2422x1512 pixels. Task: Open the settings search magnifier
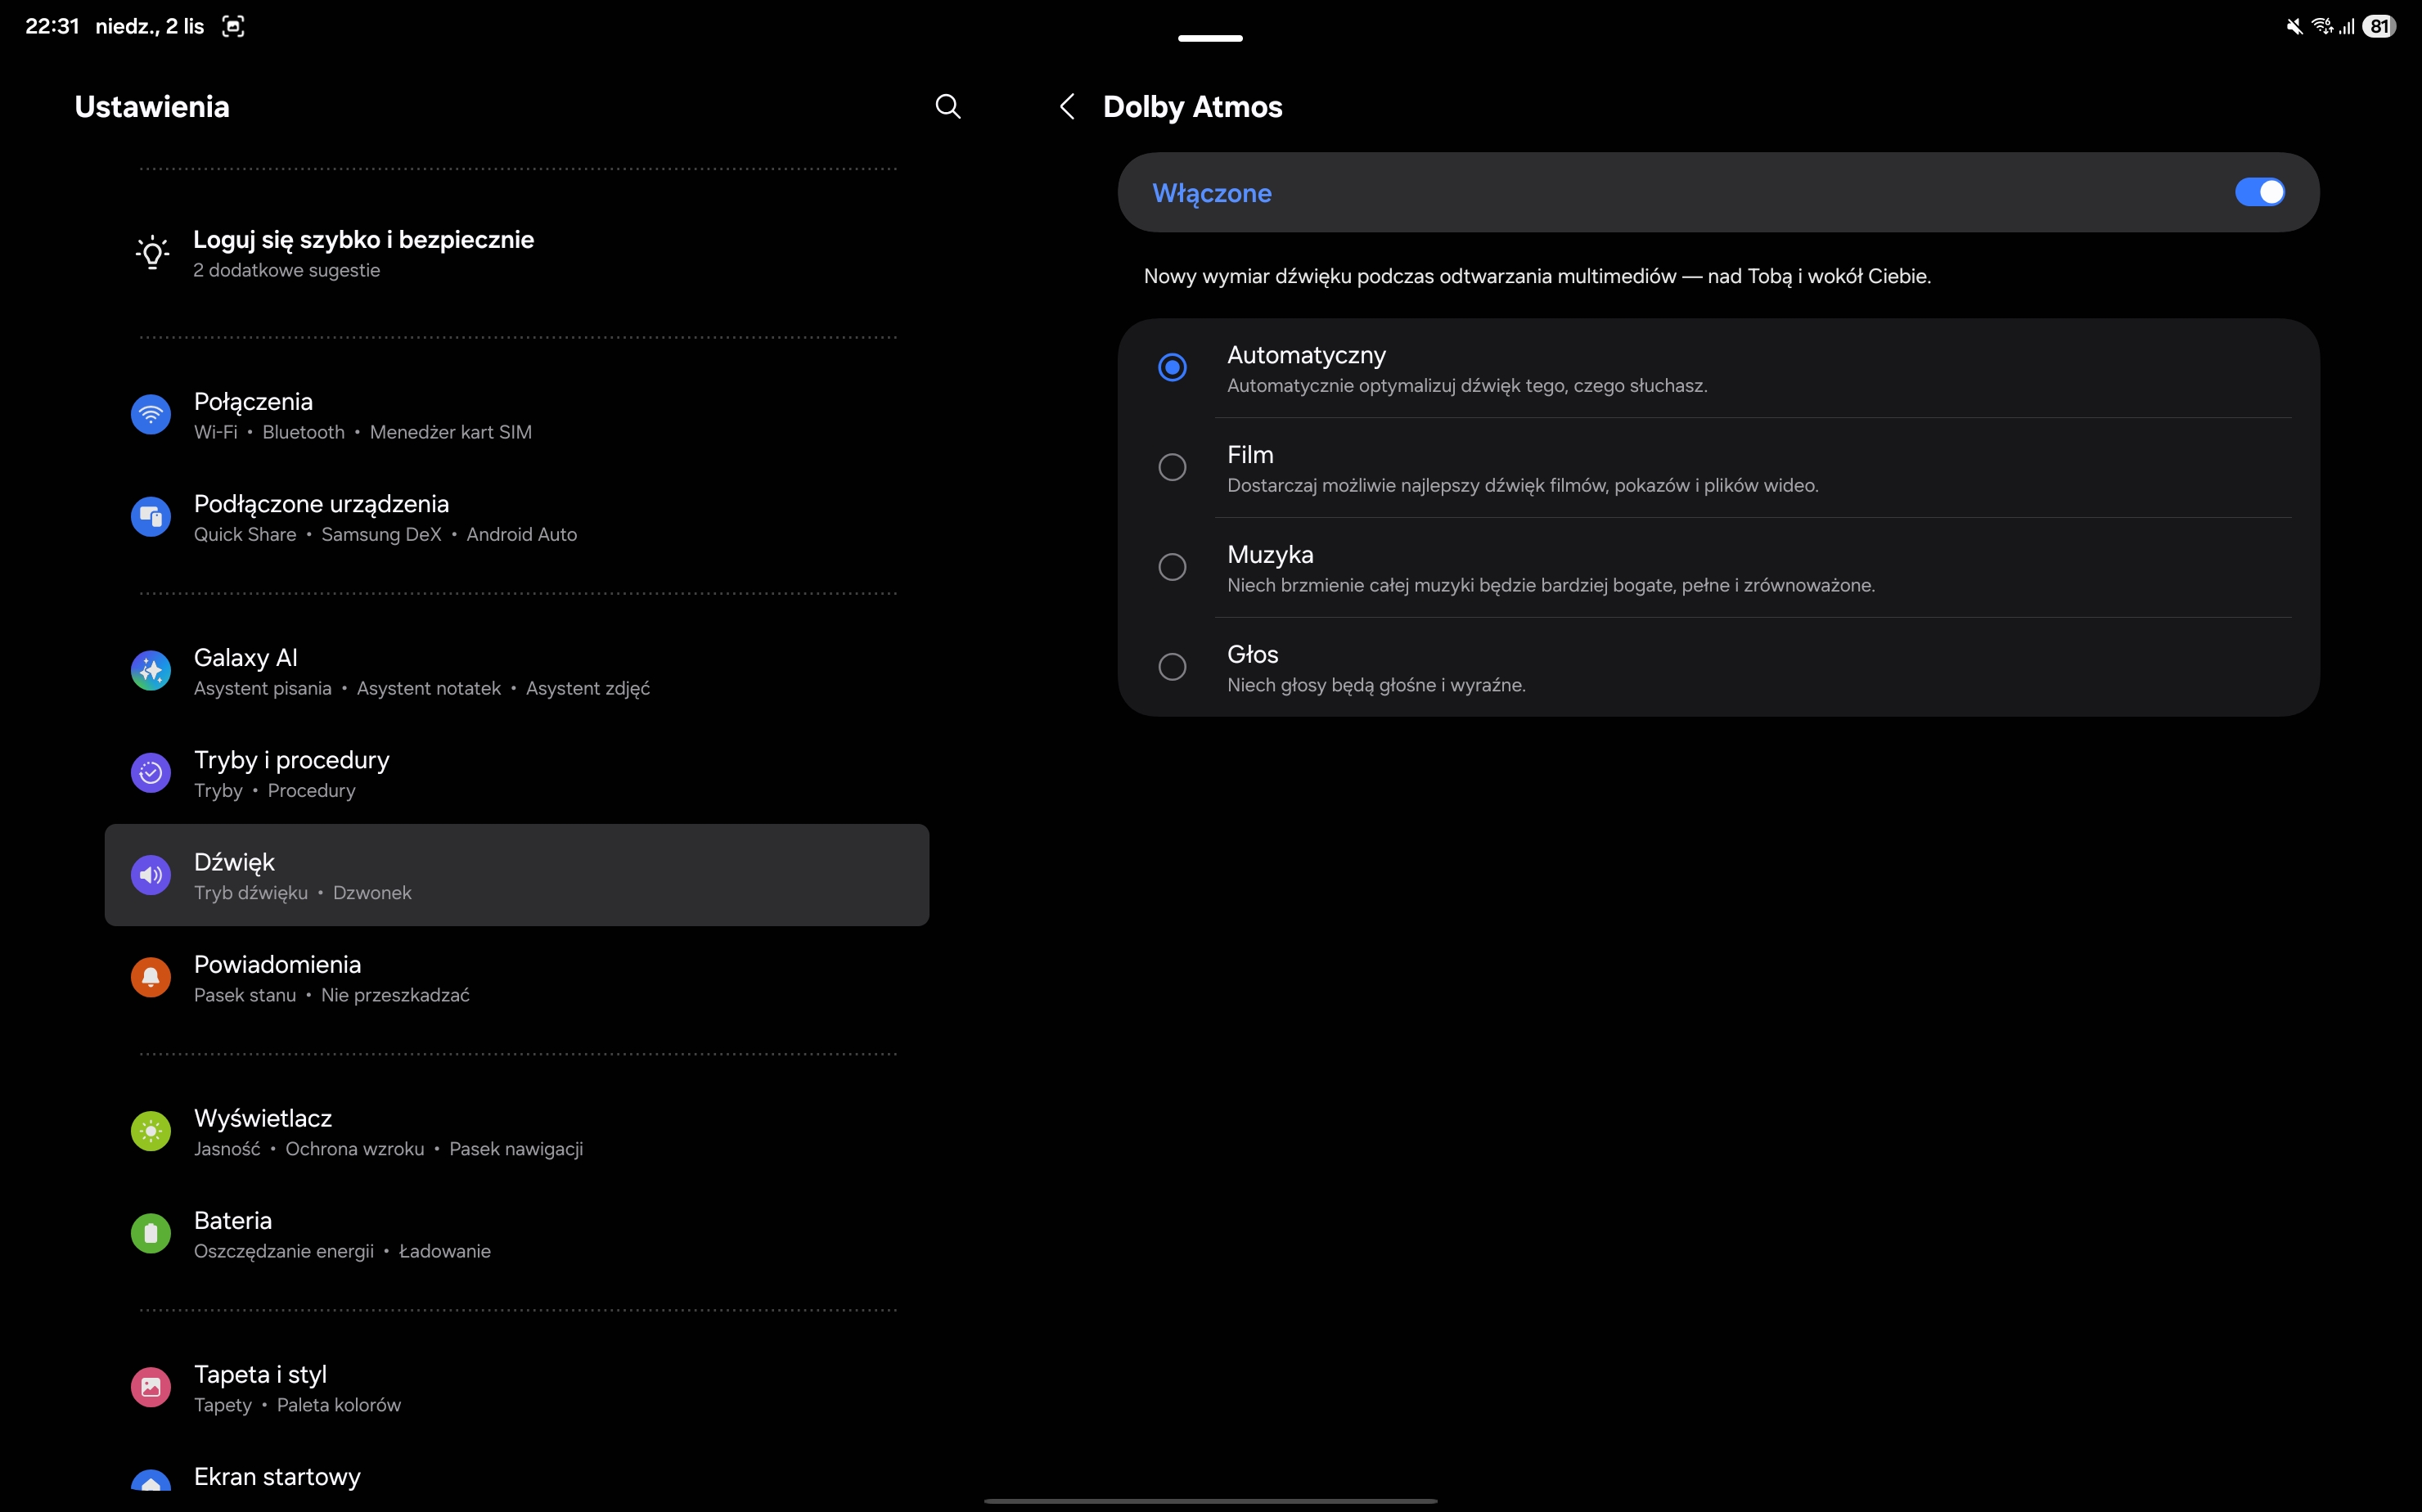tap(947, 107)
